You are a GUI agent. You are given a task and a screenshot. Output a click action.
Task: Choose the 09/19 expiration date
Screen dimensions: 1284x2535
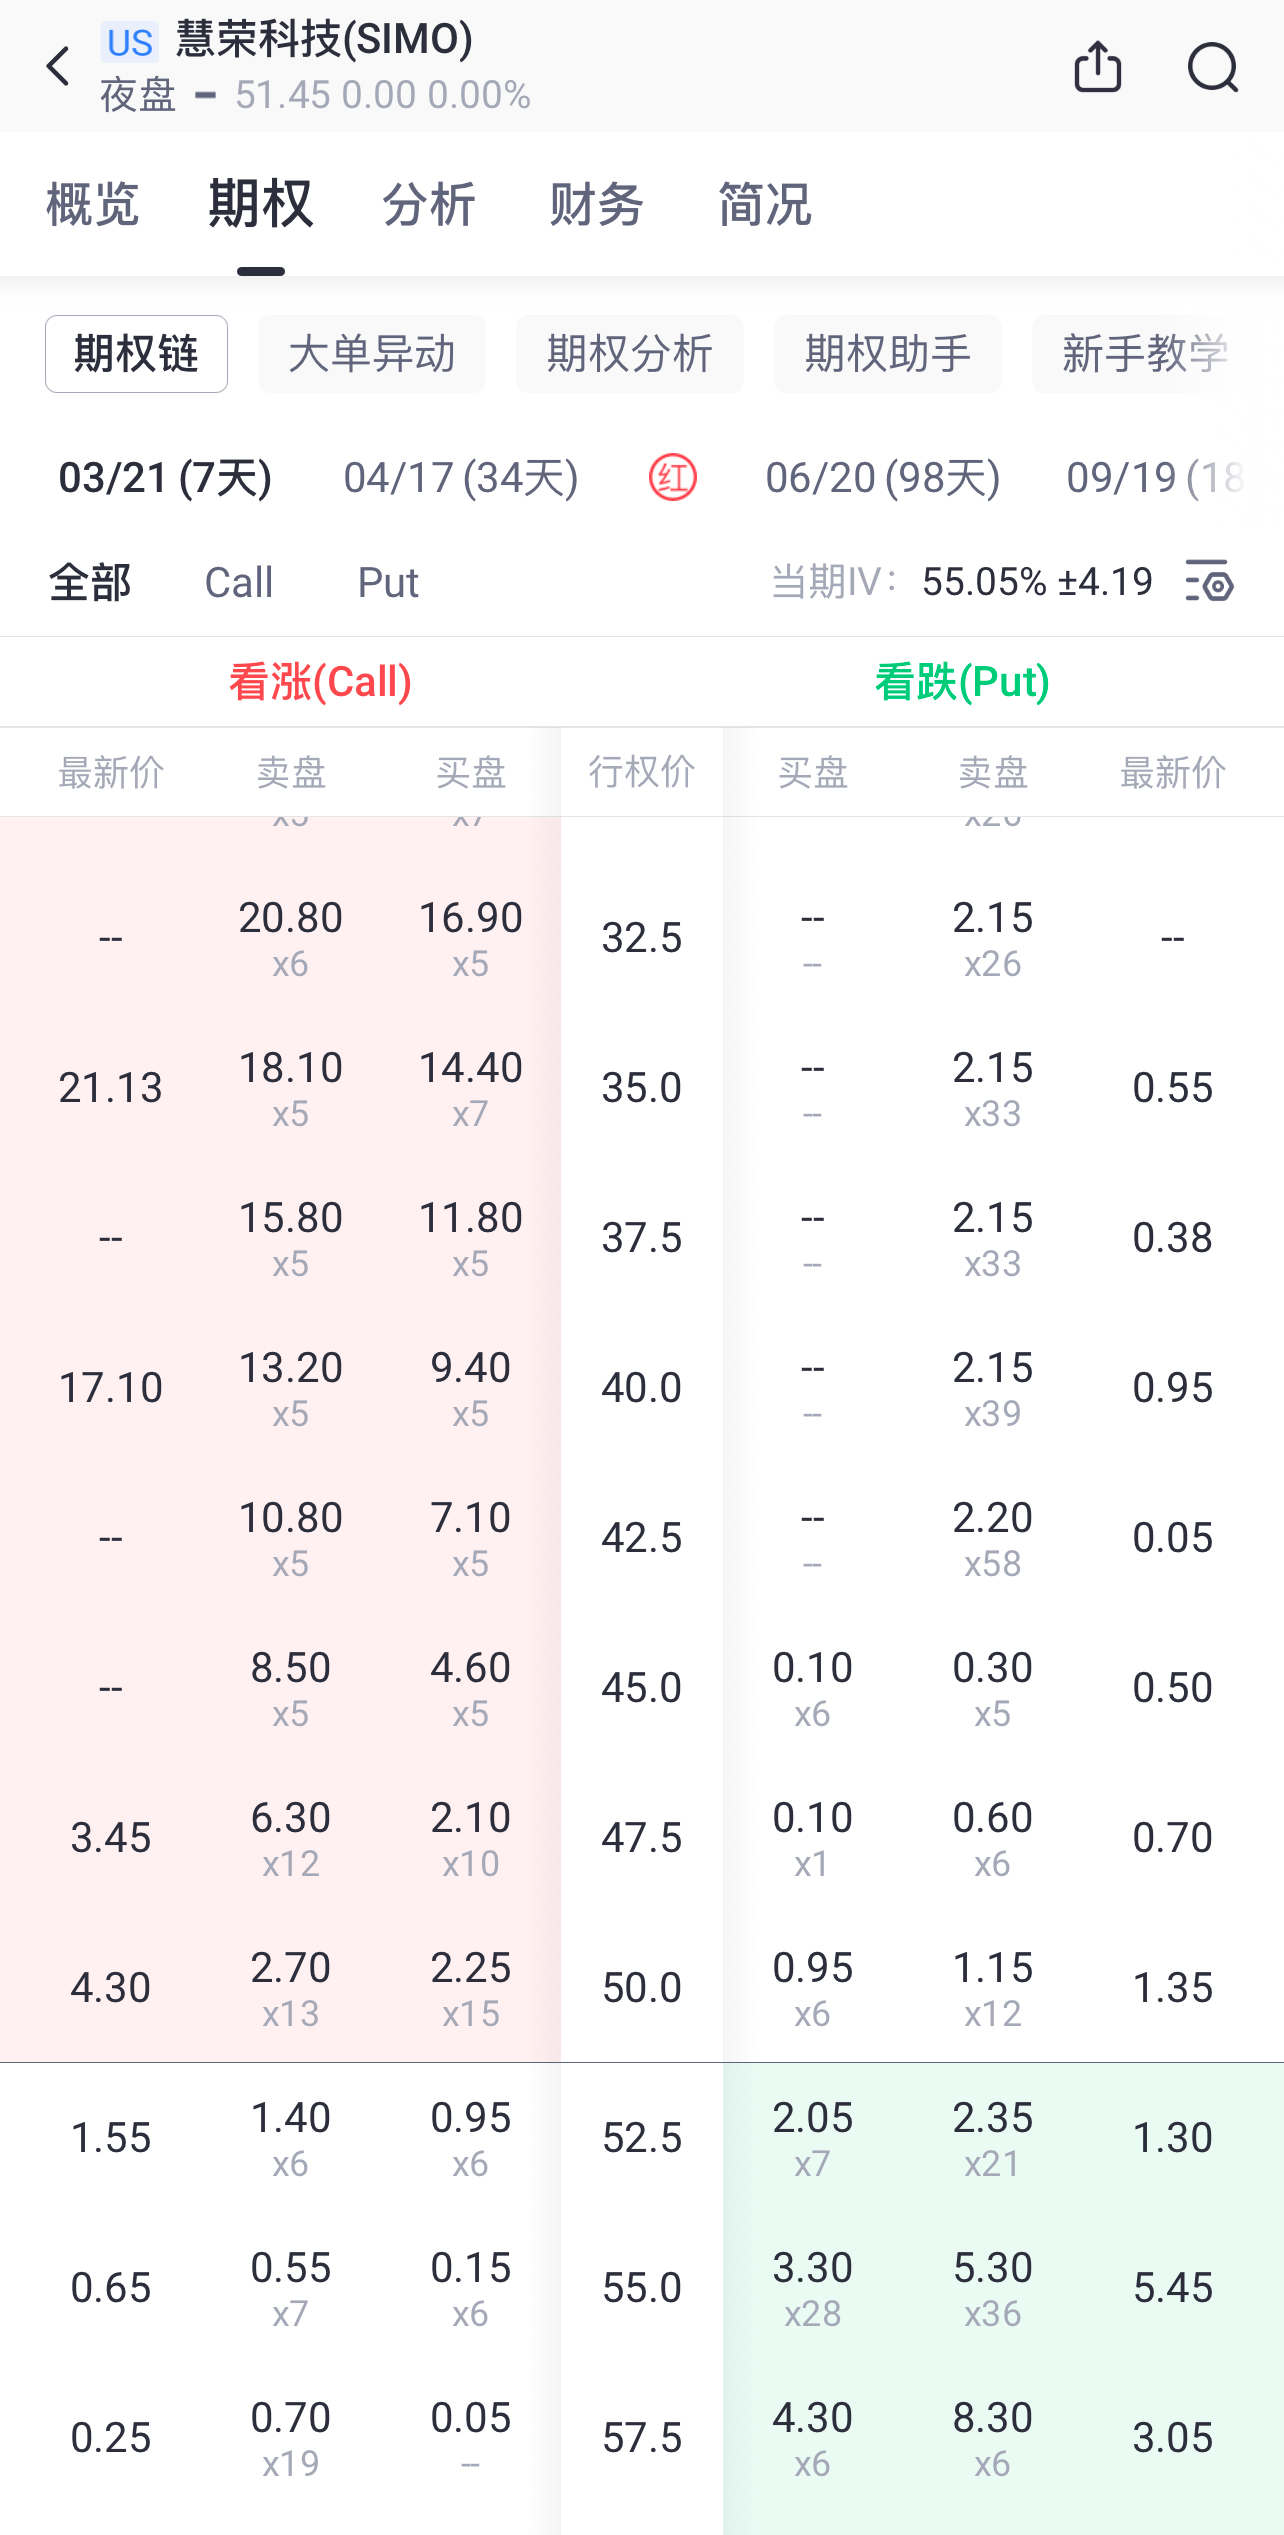1155,477
